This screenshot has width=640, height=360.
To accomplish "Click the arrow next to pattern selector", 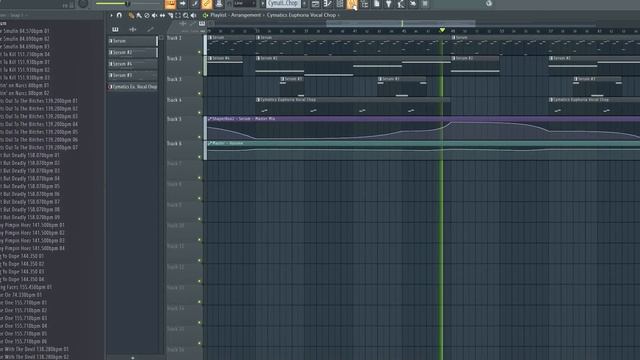I will click(x=262, y=4).
